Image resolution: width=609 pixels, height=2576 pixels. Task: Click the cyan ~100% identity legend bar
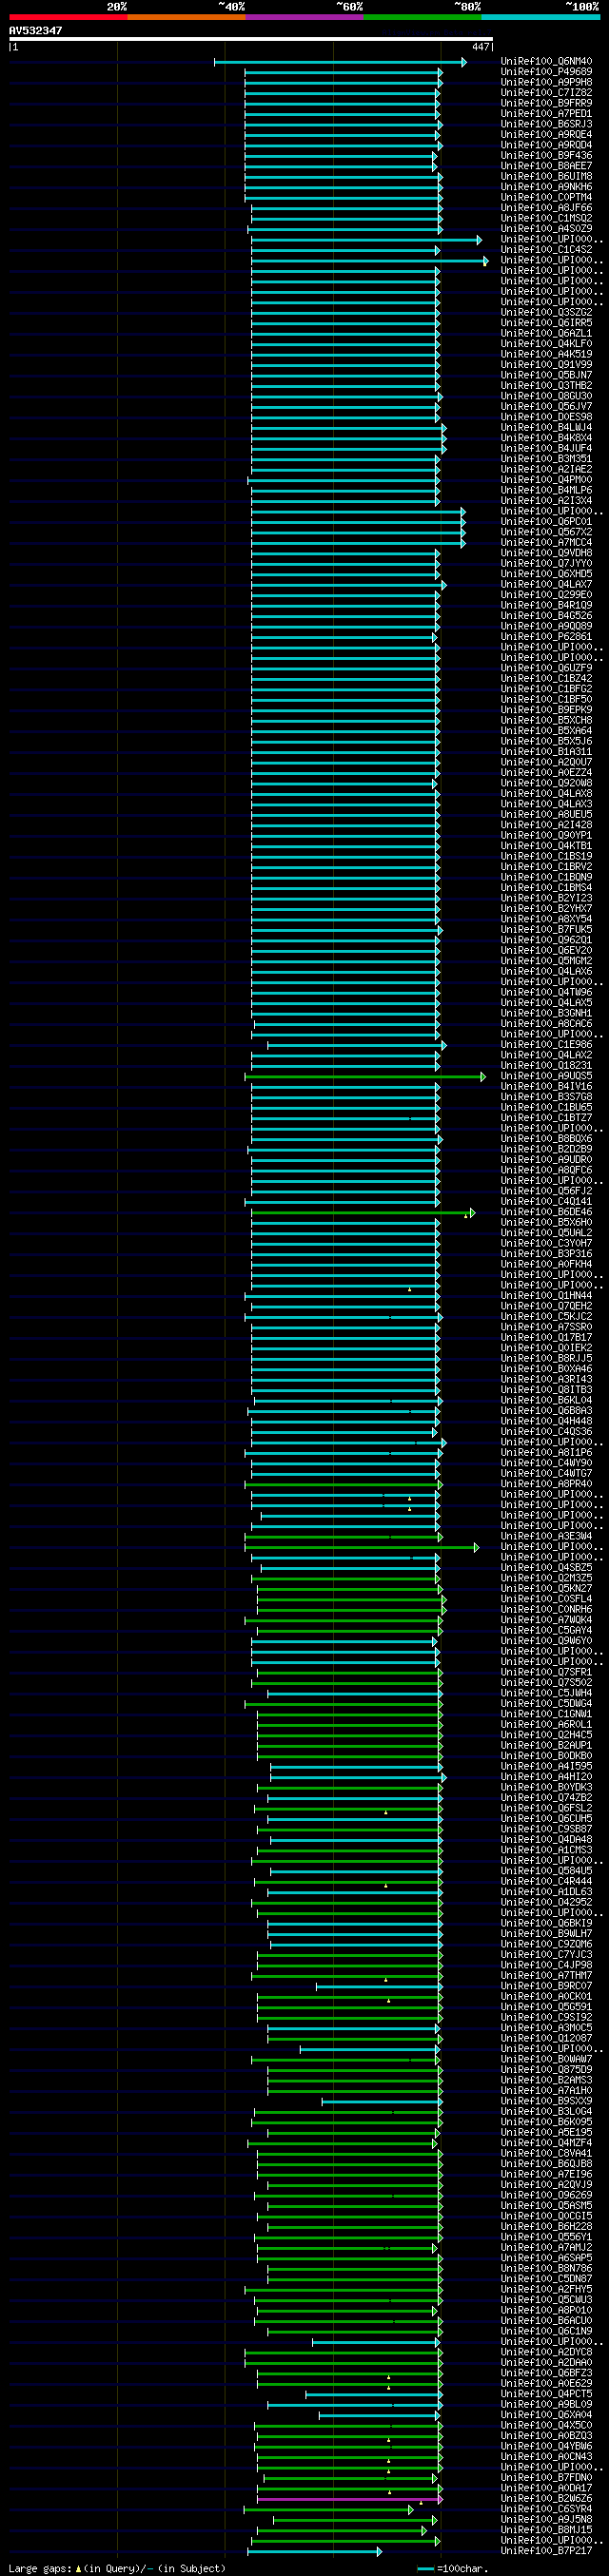click(540, 17)
